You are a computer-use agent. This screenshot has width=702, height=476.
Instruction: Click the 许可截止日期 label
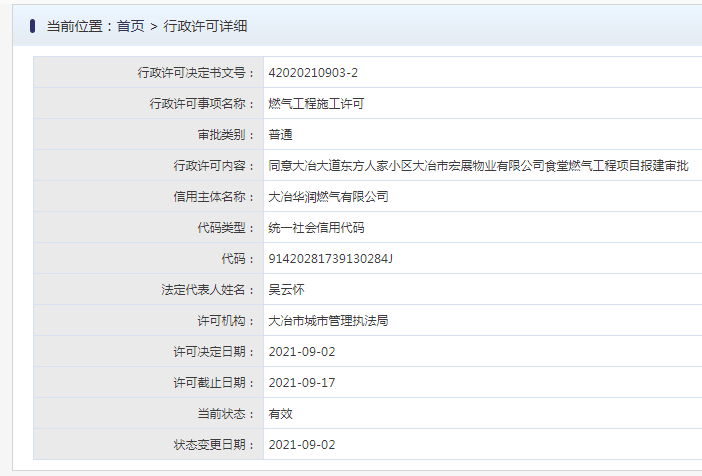click(214, 383)
